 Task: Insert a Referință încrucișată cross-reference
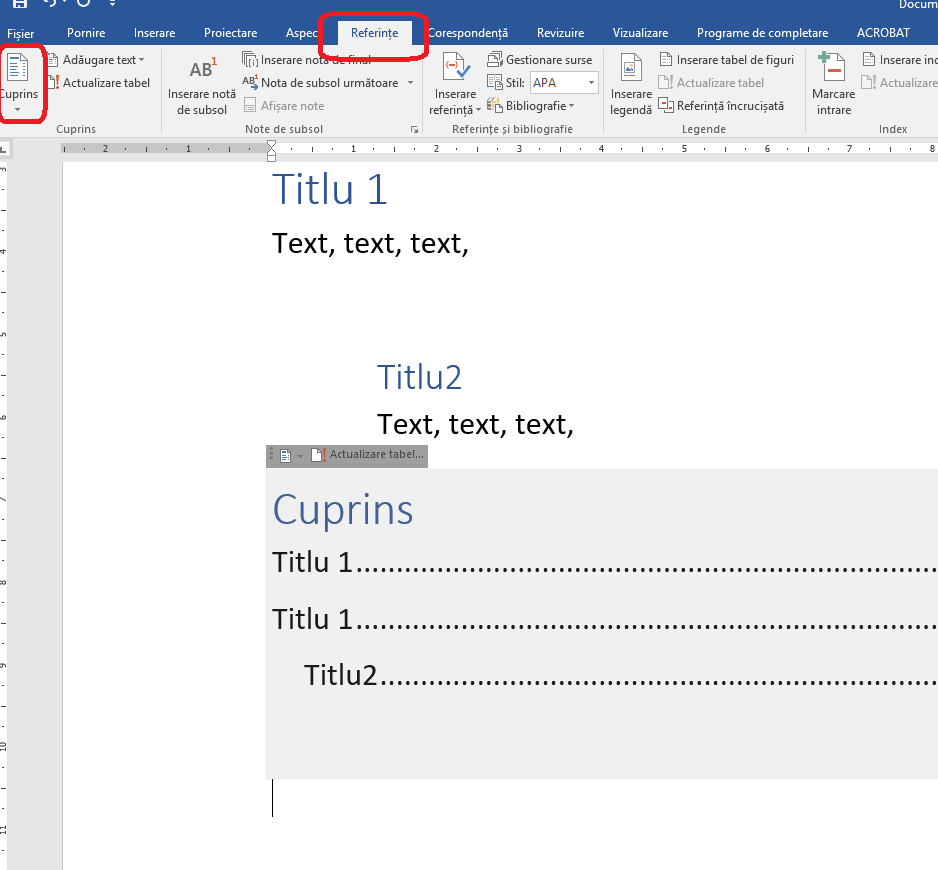pyautogui.click(x=721, y=105)
